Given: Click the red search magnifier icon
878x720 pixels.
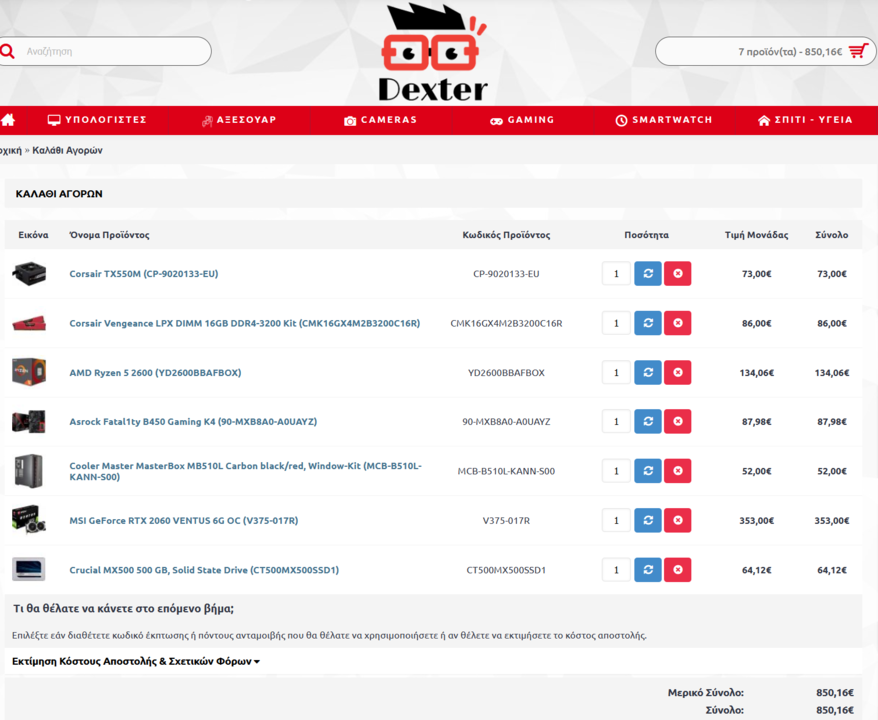Looking at the screenshot, I should click(x=7, y=52).
